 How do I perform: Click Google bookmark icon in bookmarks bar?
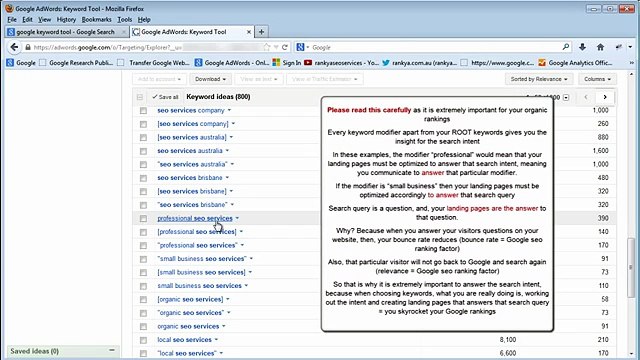coord(10,63)
